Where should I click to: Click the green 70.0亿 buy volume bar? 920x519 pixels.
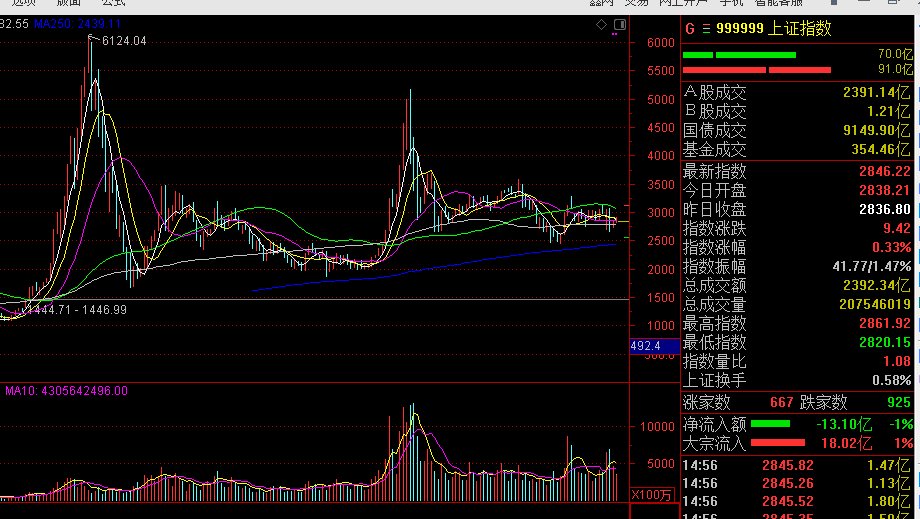coord(739,54)
